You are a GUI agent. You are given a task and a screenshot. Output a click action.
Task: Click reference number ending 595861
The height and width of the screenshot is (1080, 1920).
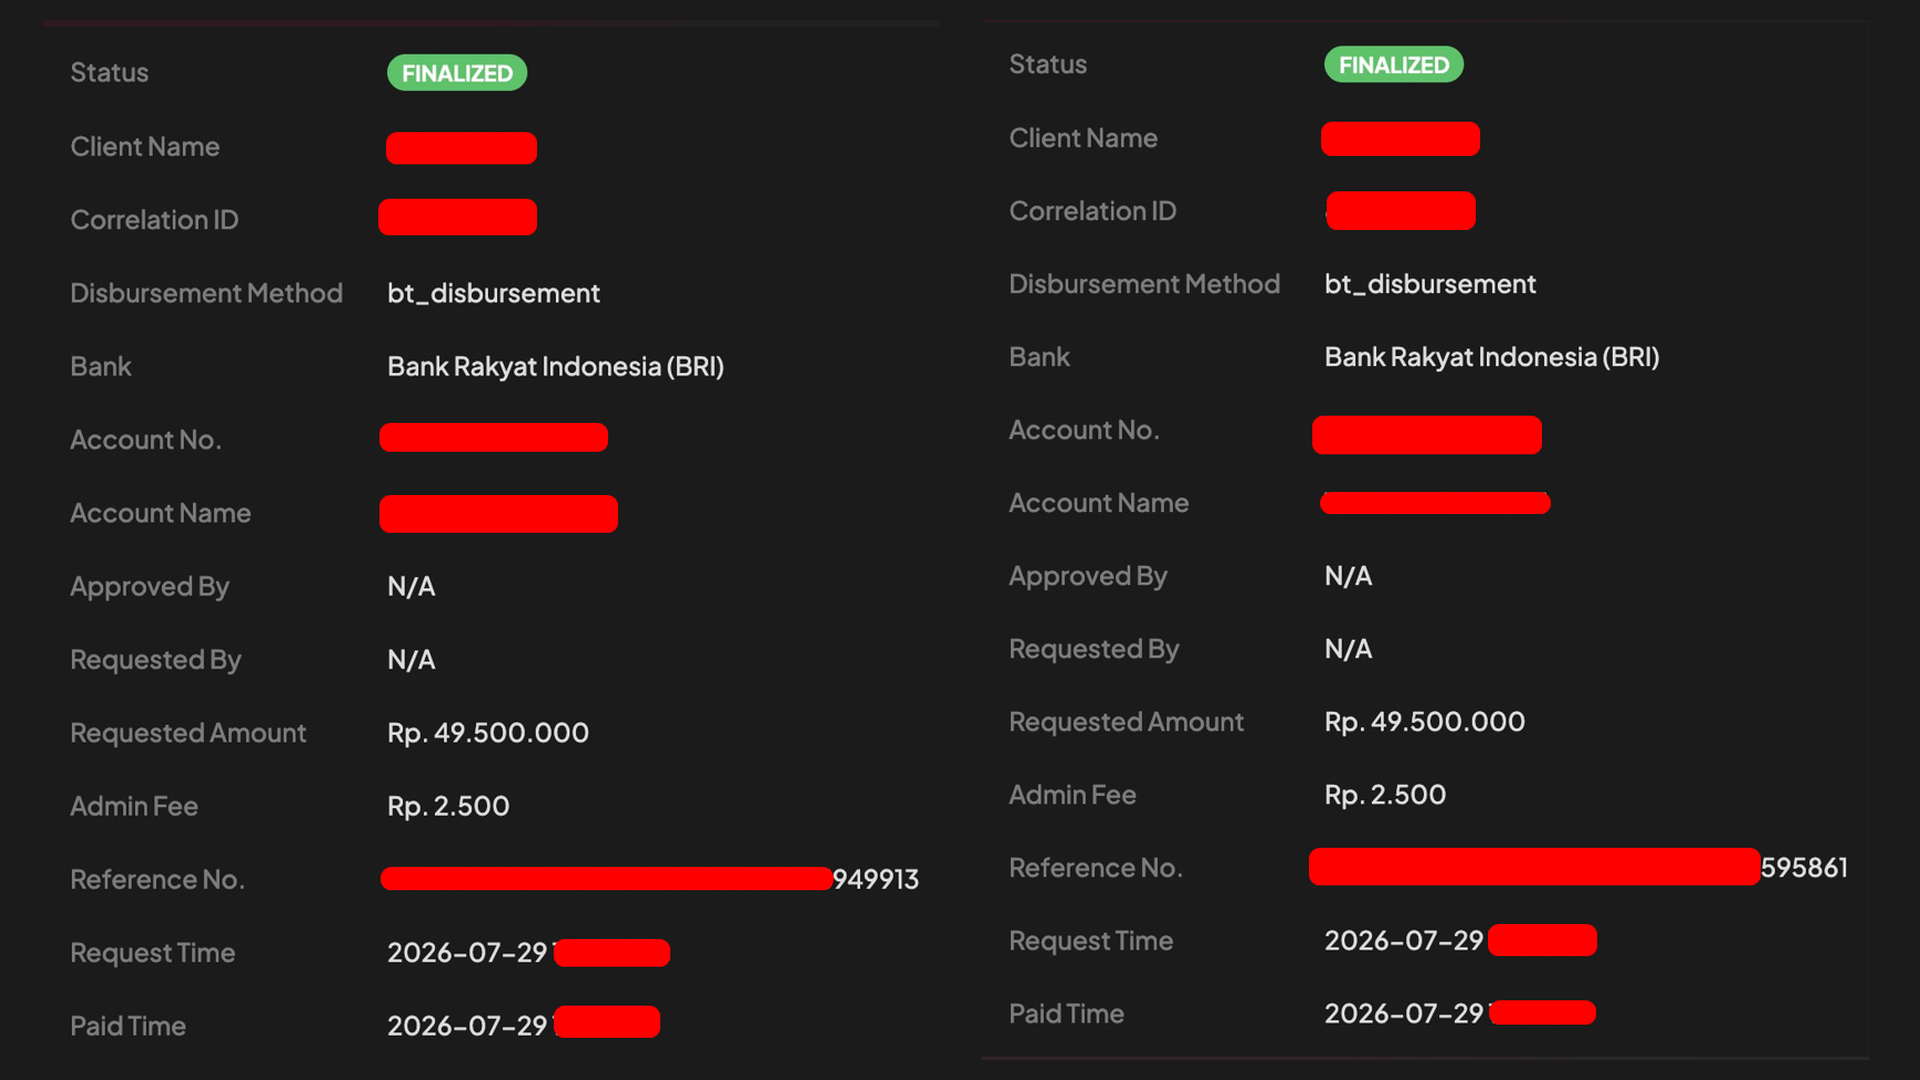coord(1578,867)
